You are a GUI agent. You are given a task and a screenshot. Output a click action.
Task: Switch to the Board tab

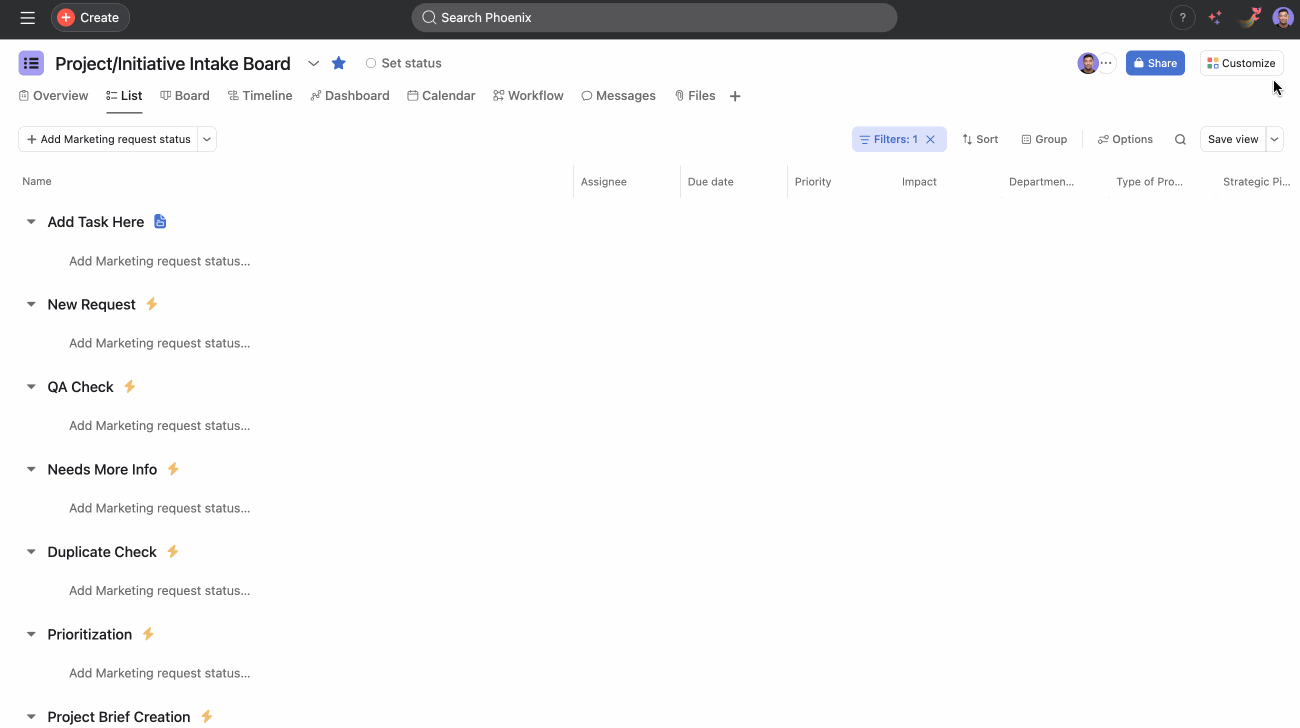[x=185, y=96]
